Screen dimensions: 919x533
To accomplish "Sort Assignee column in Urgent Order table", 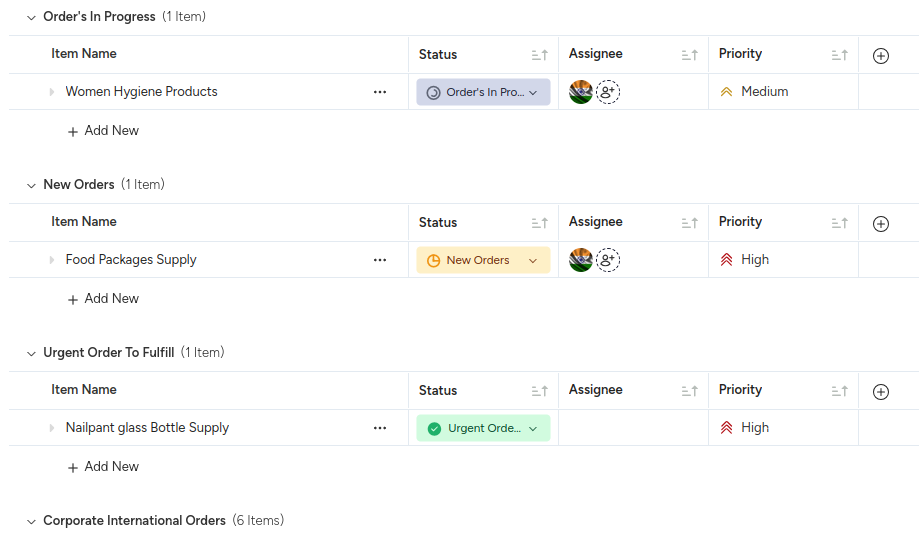I will 689,392.
